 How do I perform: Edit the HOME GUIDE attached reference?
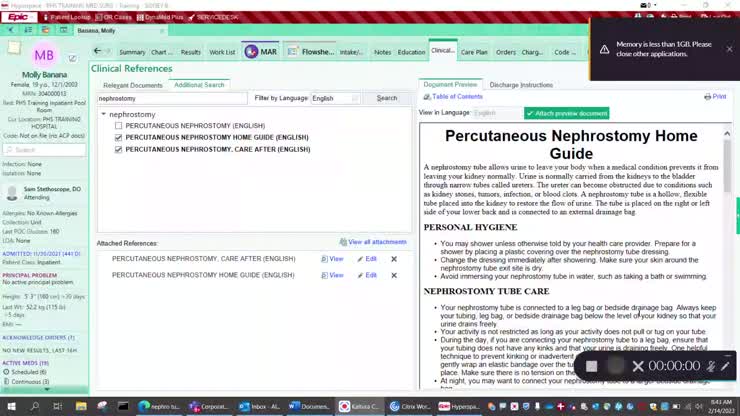tap(367, 275)
